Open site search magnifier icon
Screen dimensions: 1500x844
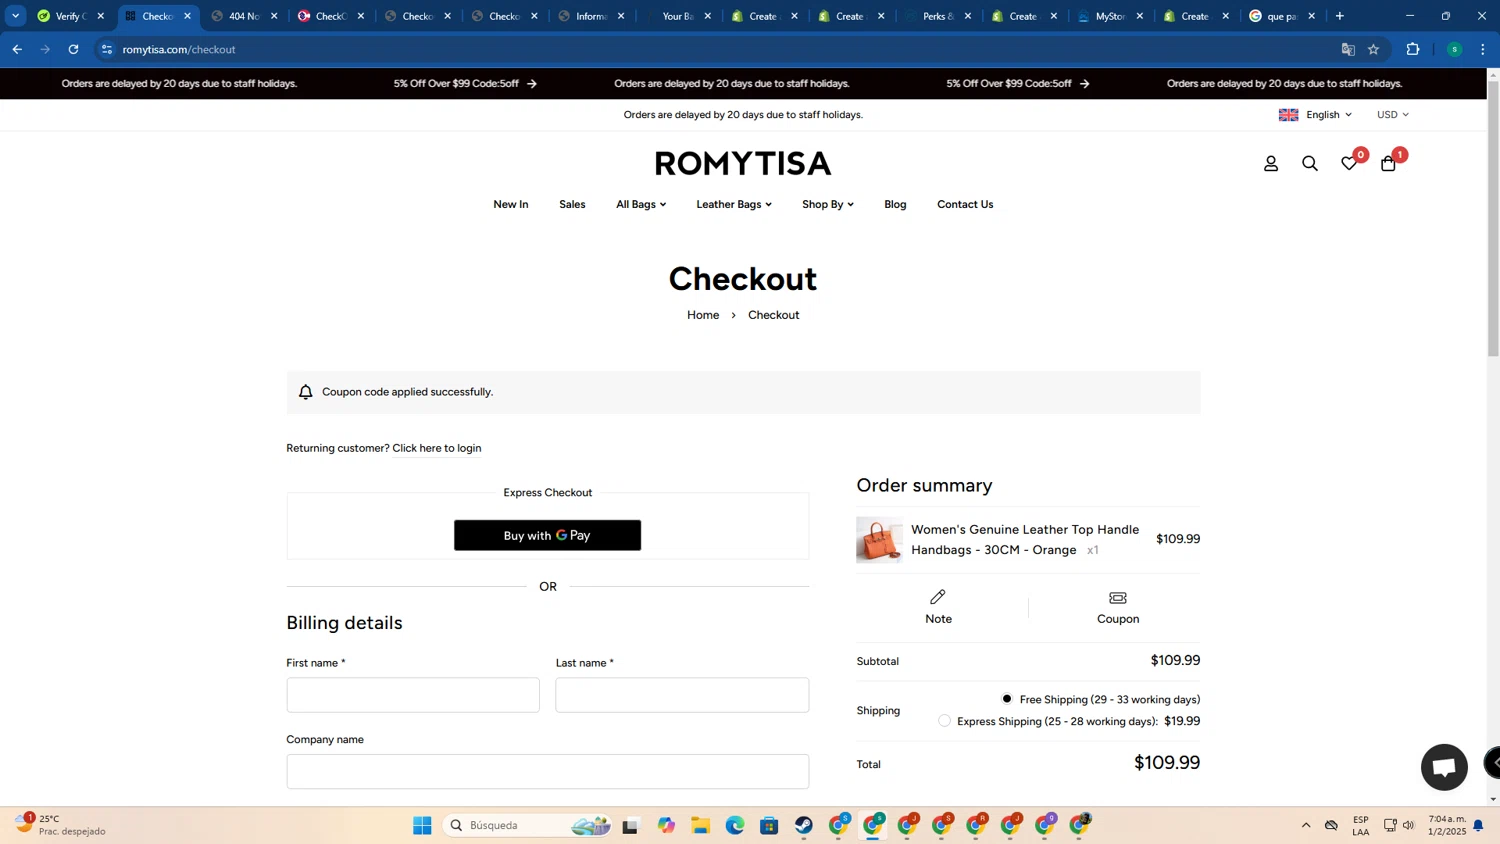tap(1310, 164)
